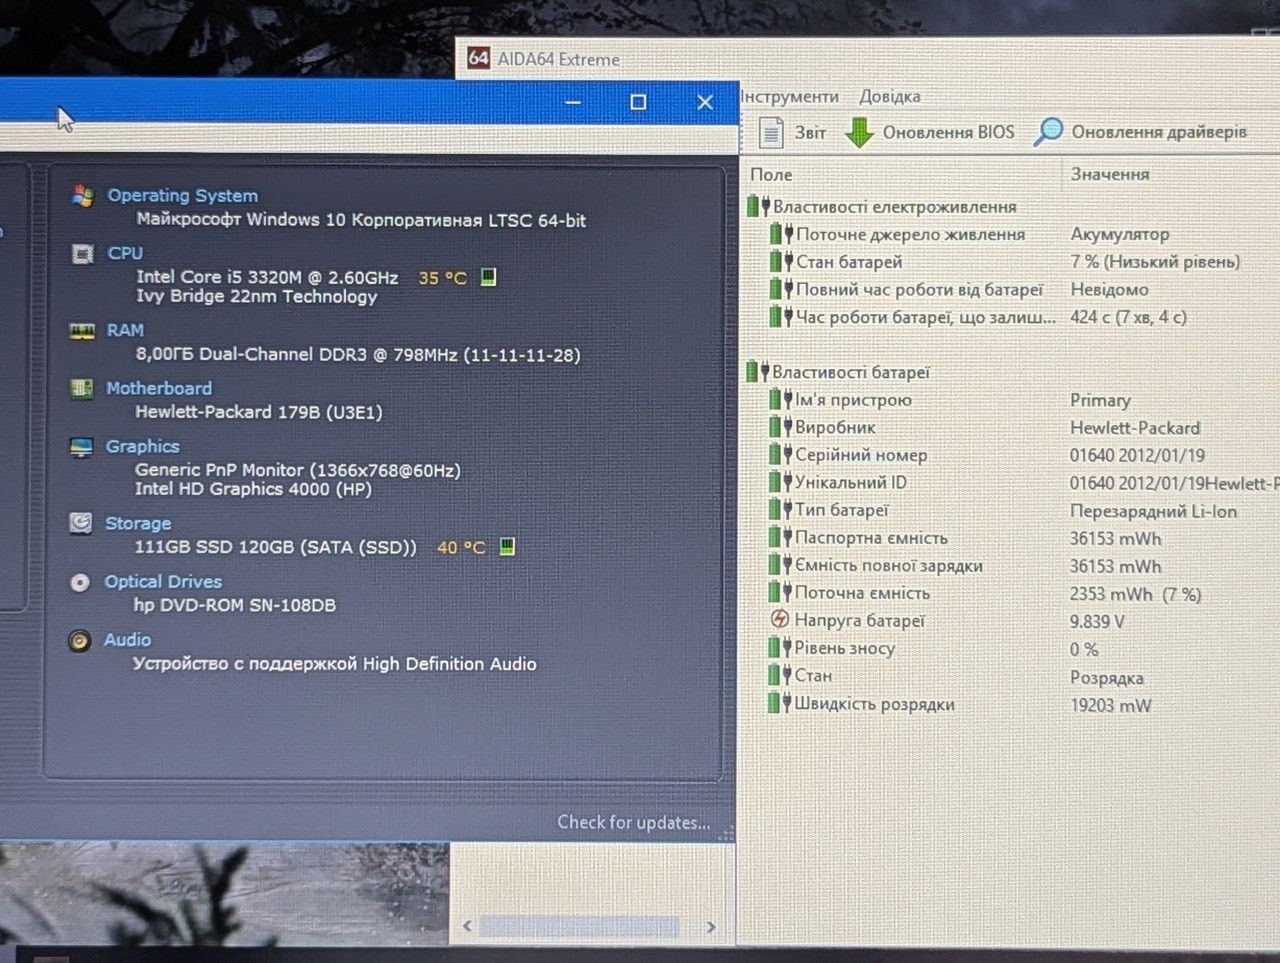The height and width of the screenshot is (963, 1280).
Task: Close the Speccy window
Action: click(x=705, y=102)
